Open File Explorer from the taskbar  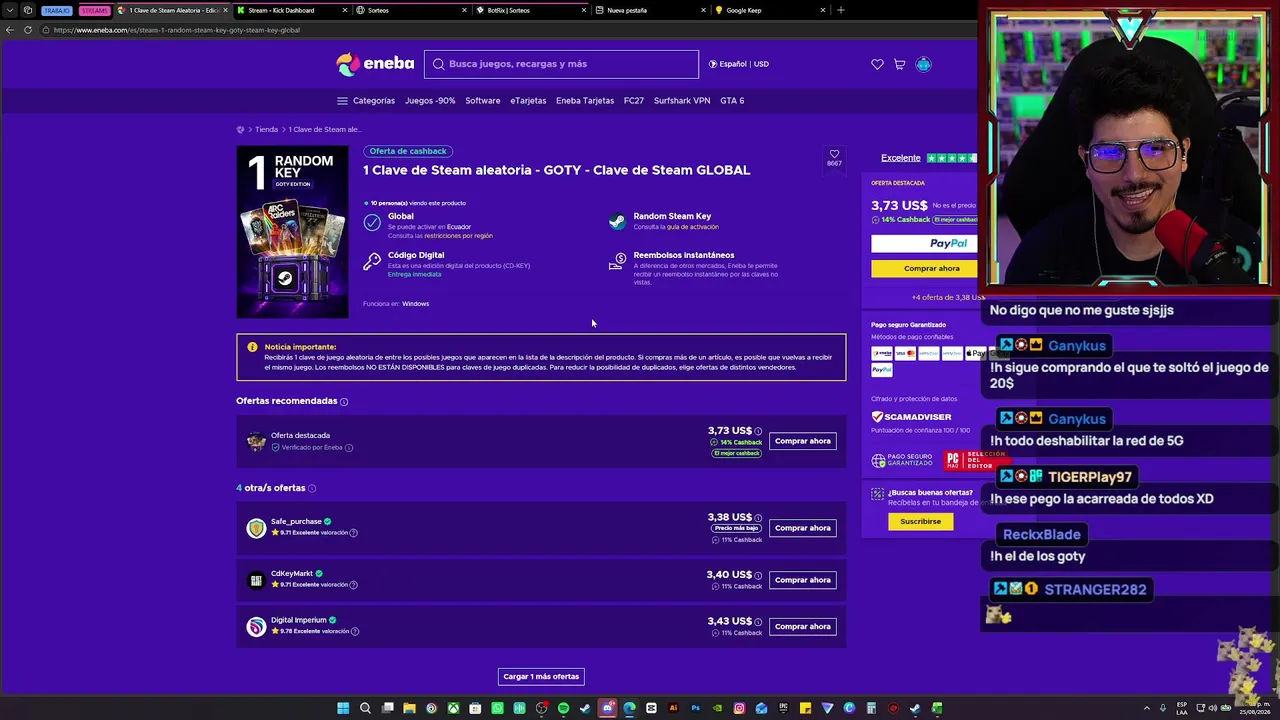pos(409,708)
